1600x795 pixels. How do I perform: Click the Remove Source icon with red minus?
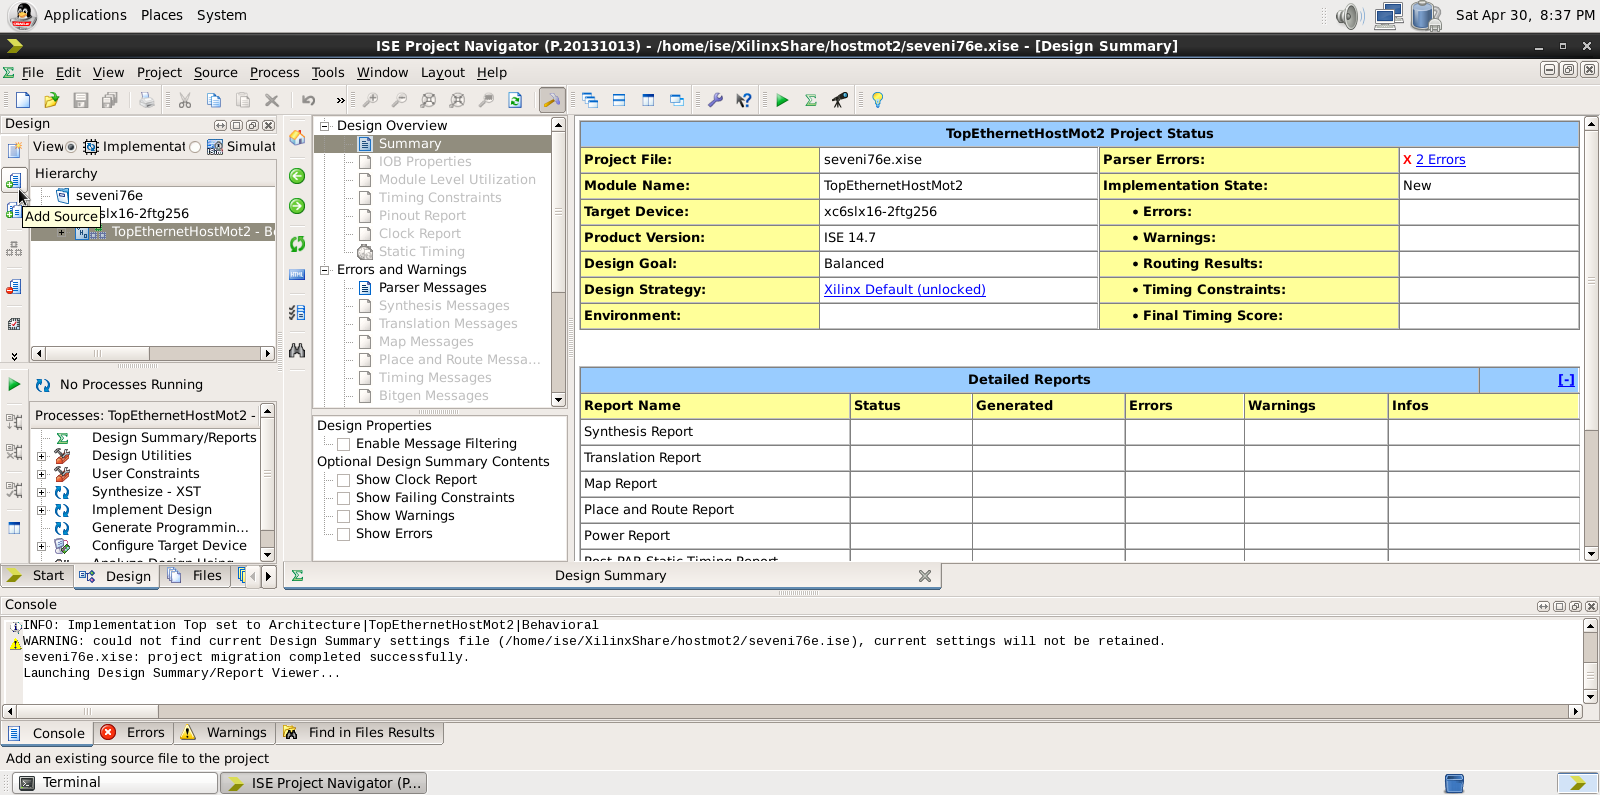(14, 287)
